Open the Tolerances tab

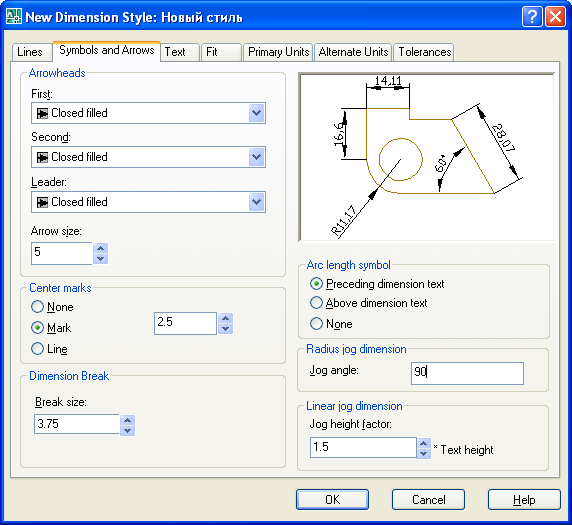tap(425, 52)
